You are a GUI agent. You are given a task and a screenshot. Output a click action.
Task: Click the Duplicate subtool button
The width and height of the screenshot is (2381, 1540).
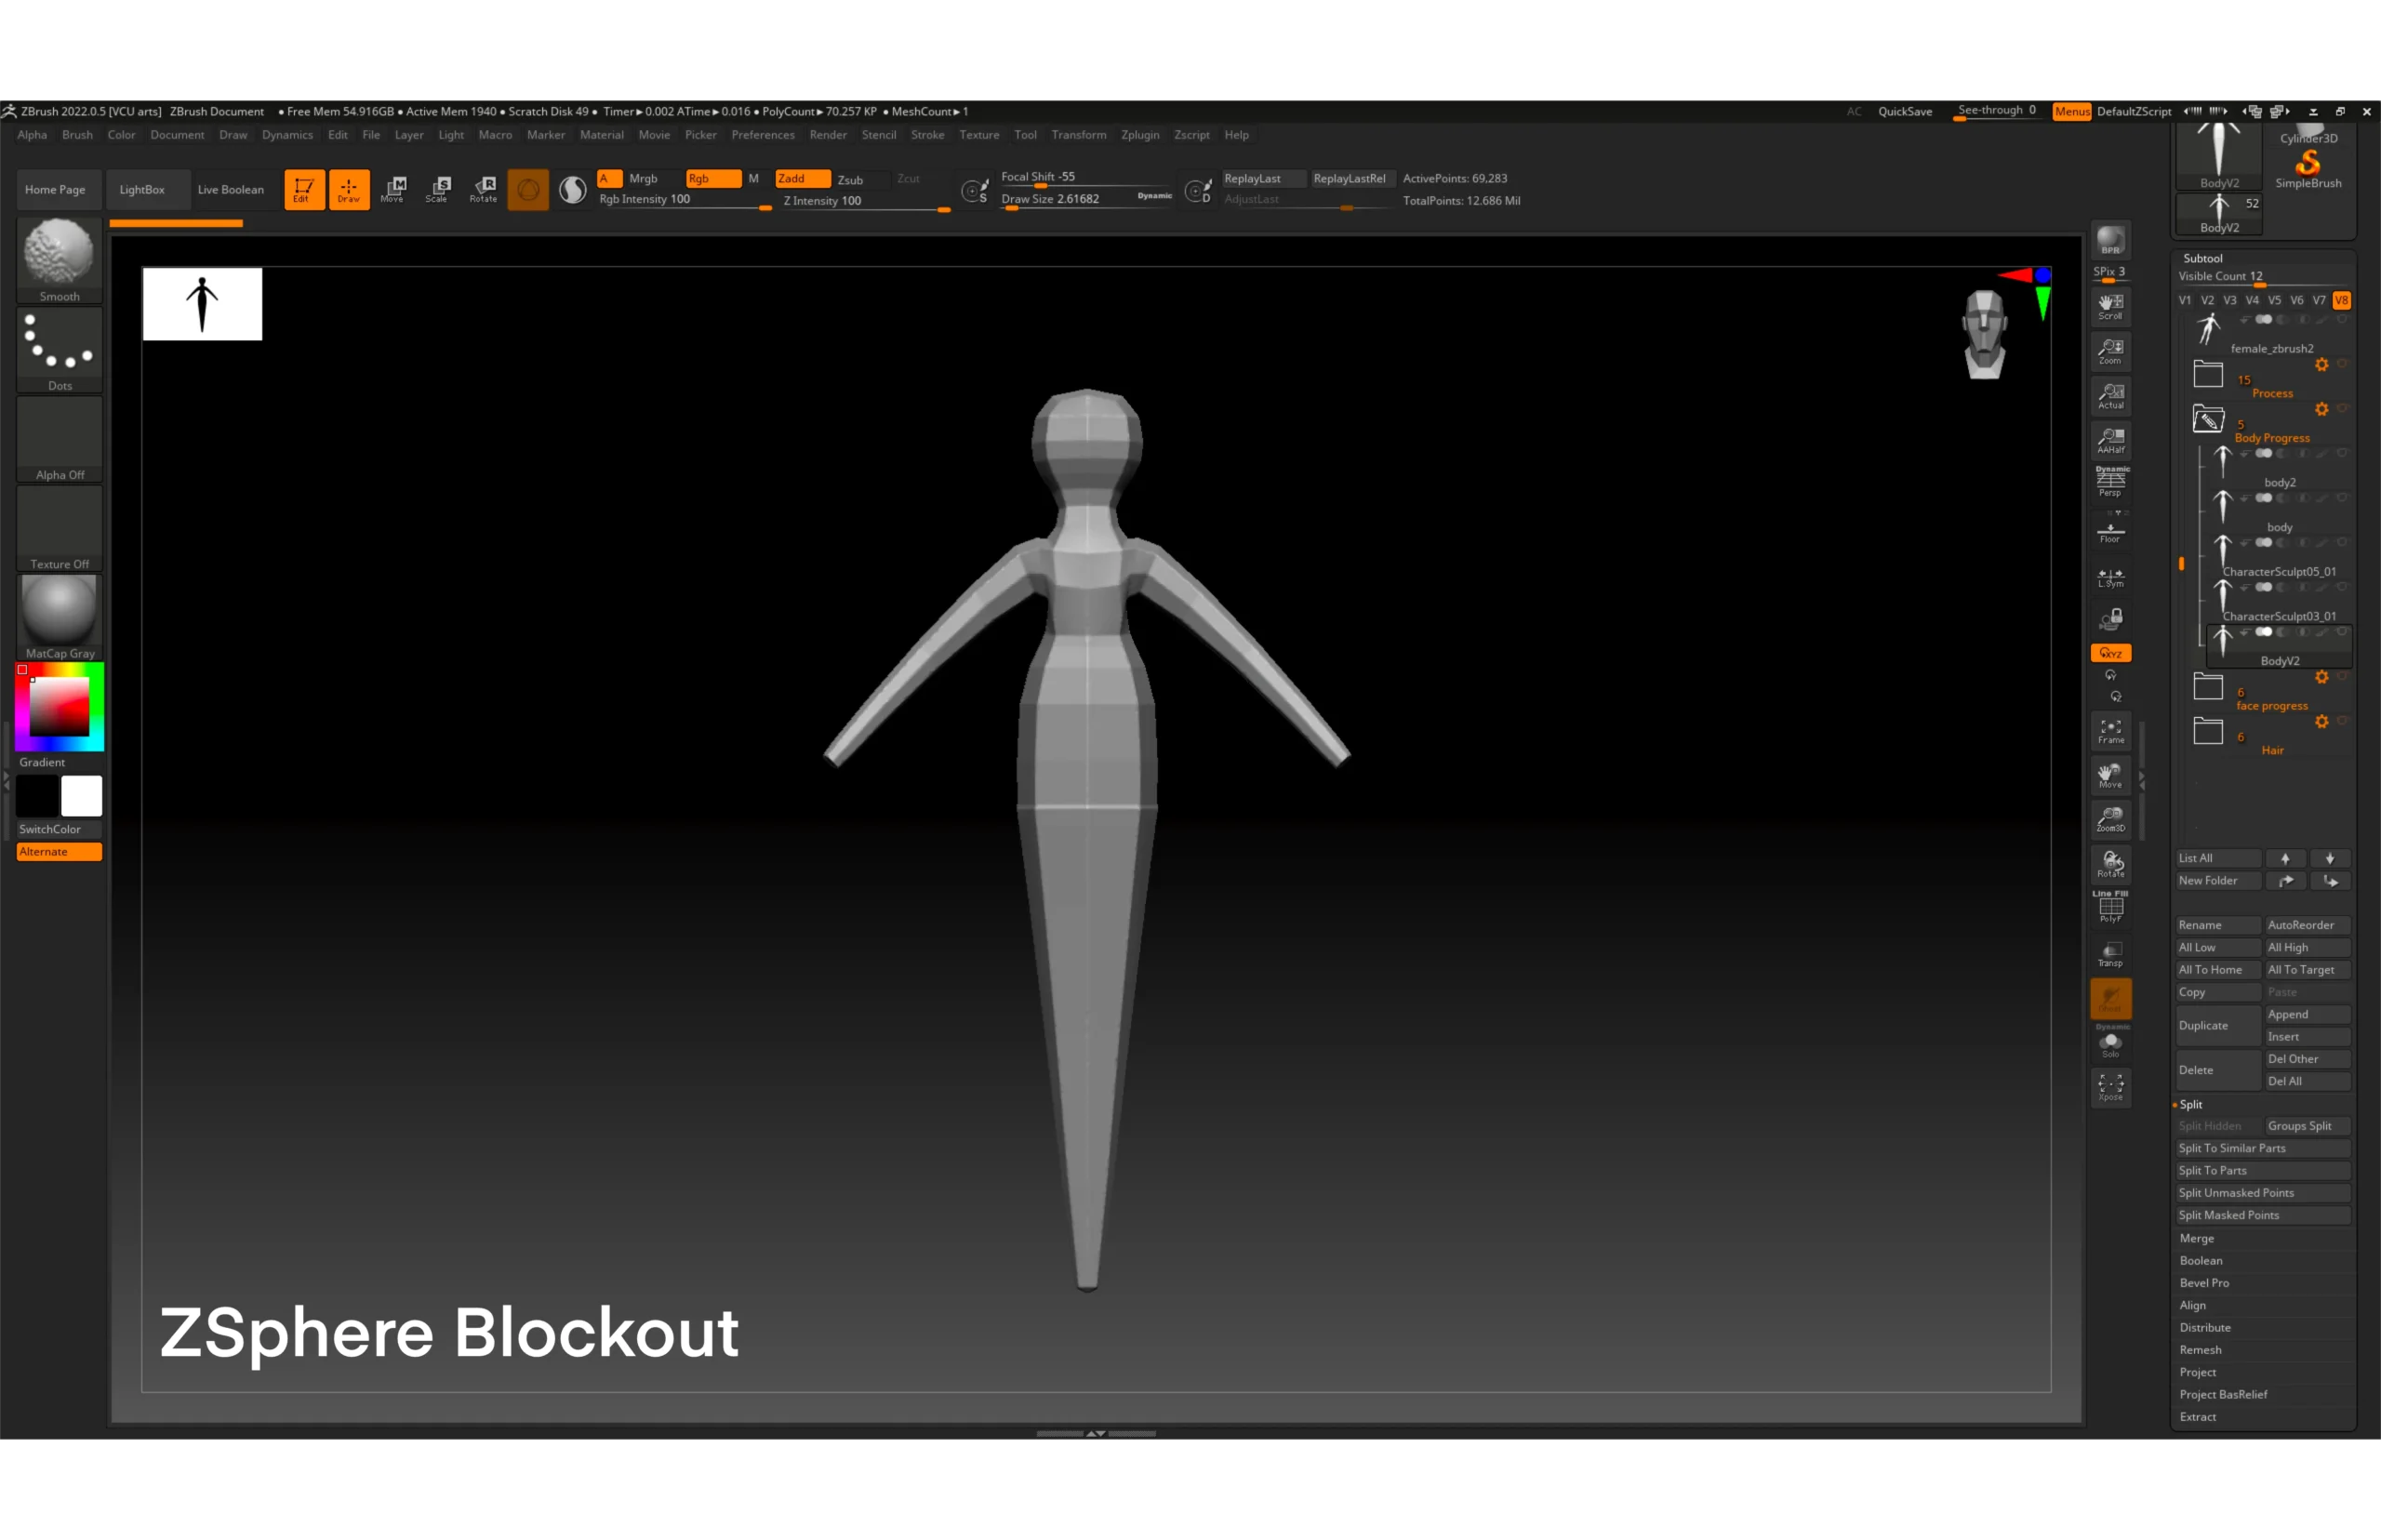click(2218, 1025)
